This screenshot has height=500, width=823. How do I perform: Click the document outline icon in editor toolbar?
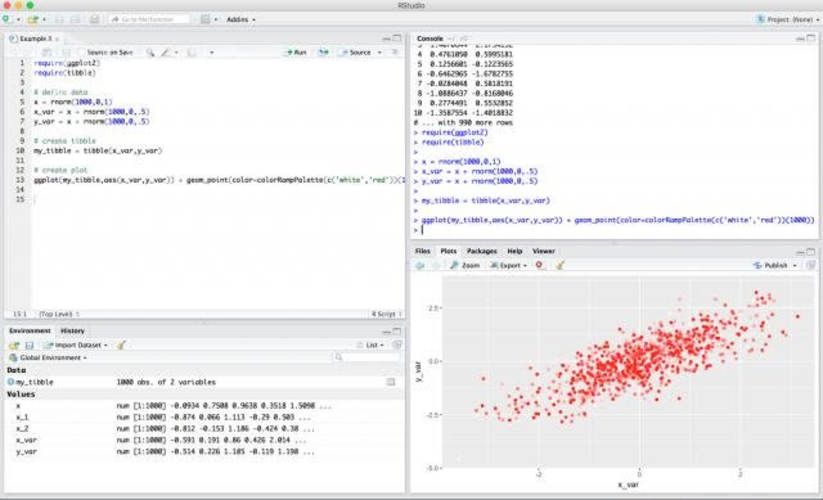click(395, 52)
